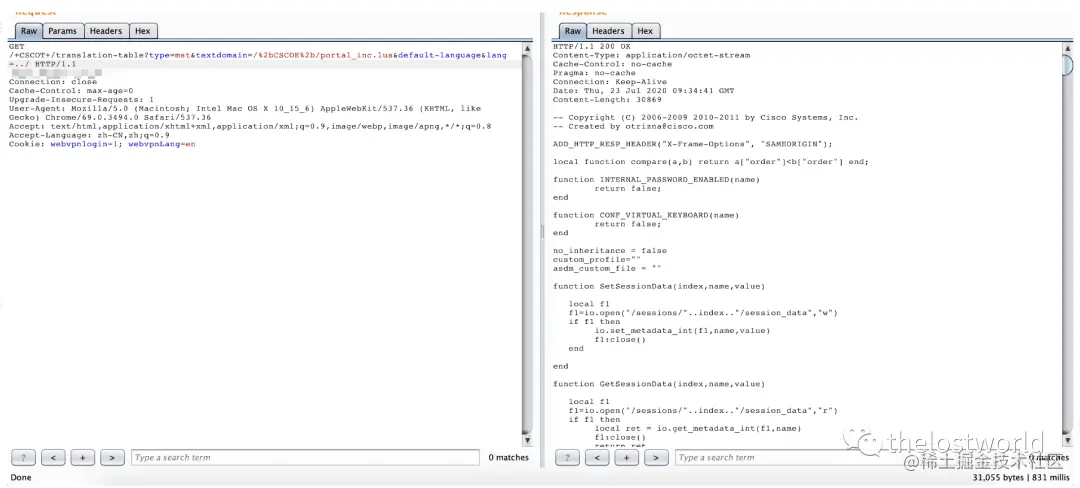1080x488 pixels.
Task: Click 'function INTERNAL_PASSWORD_ENABLED(name)' line
Action: [x=656, y=180]
